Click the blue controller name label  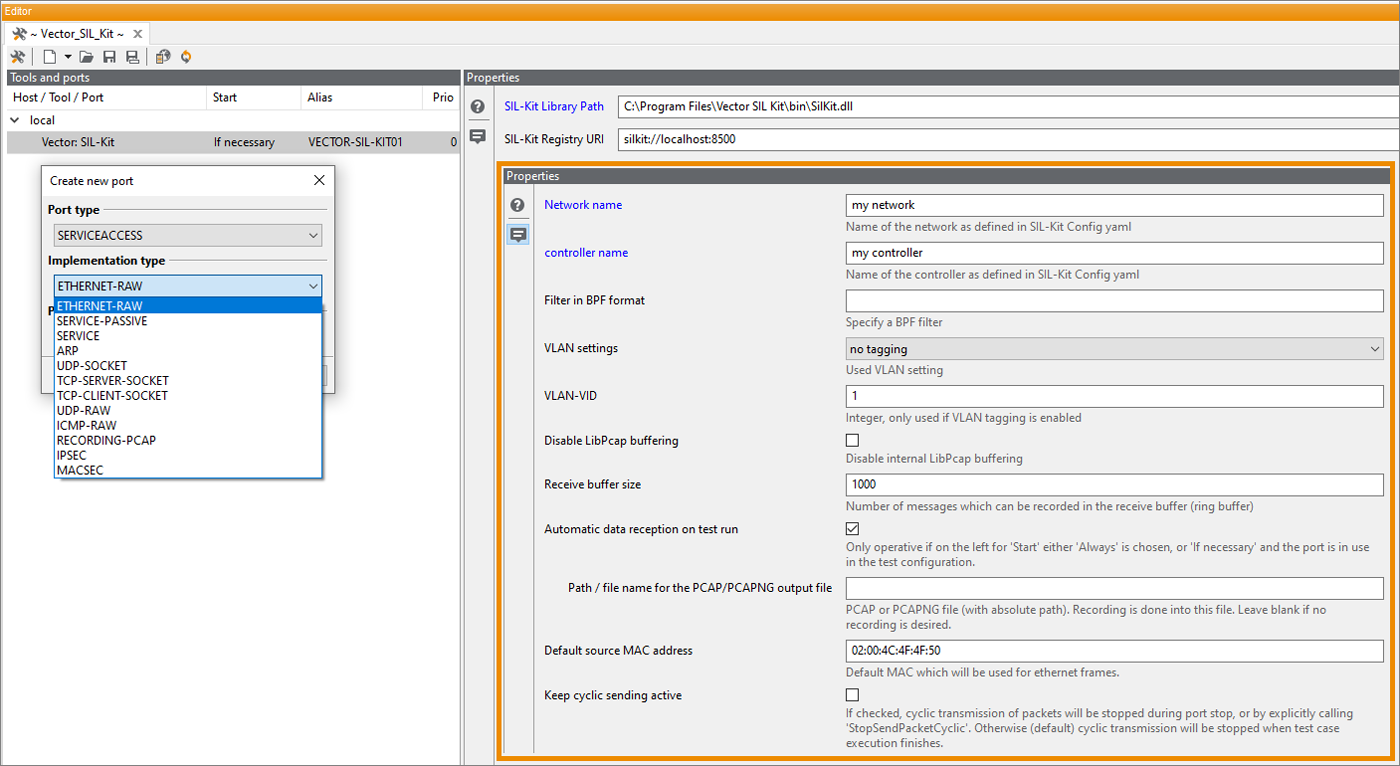tap(586, 253)
